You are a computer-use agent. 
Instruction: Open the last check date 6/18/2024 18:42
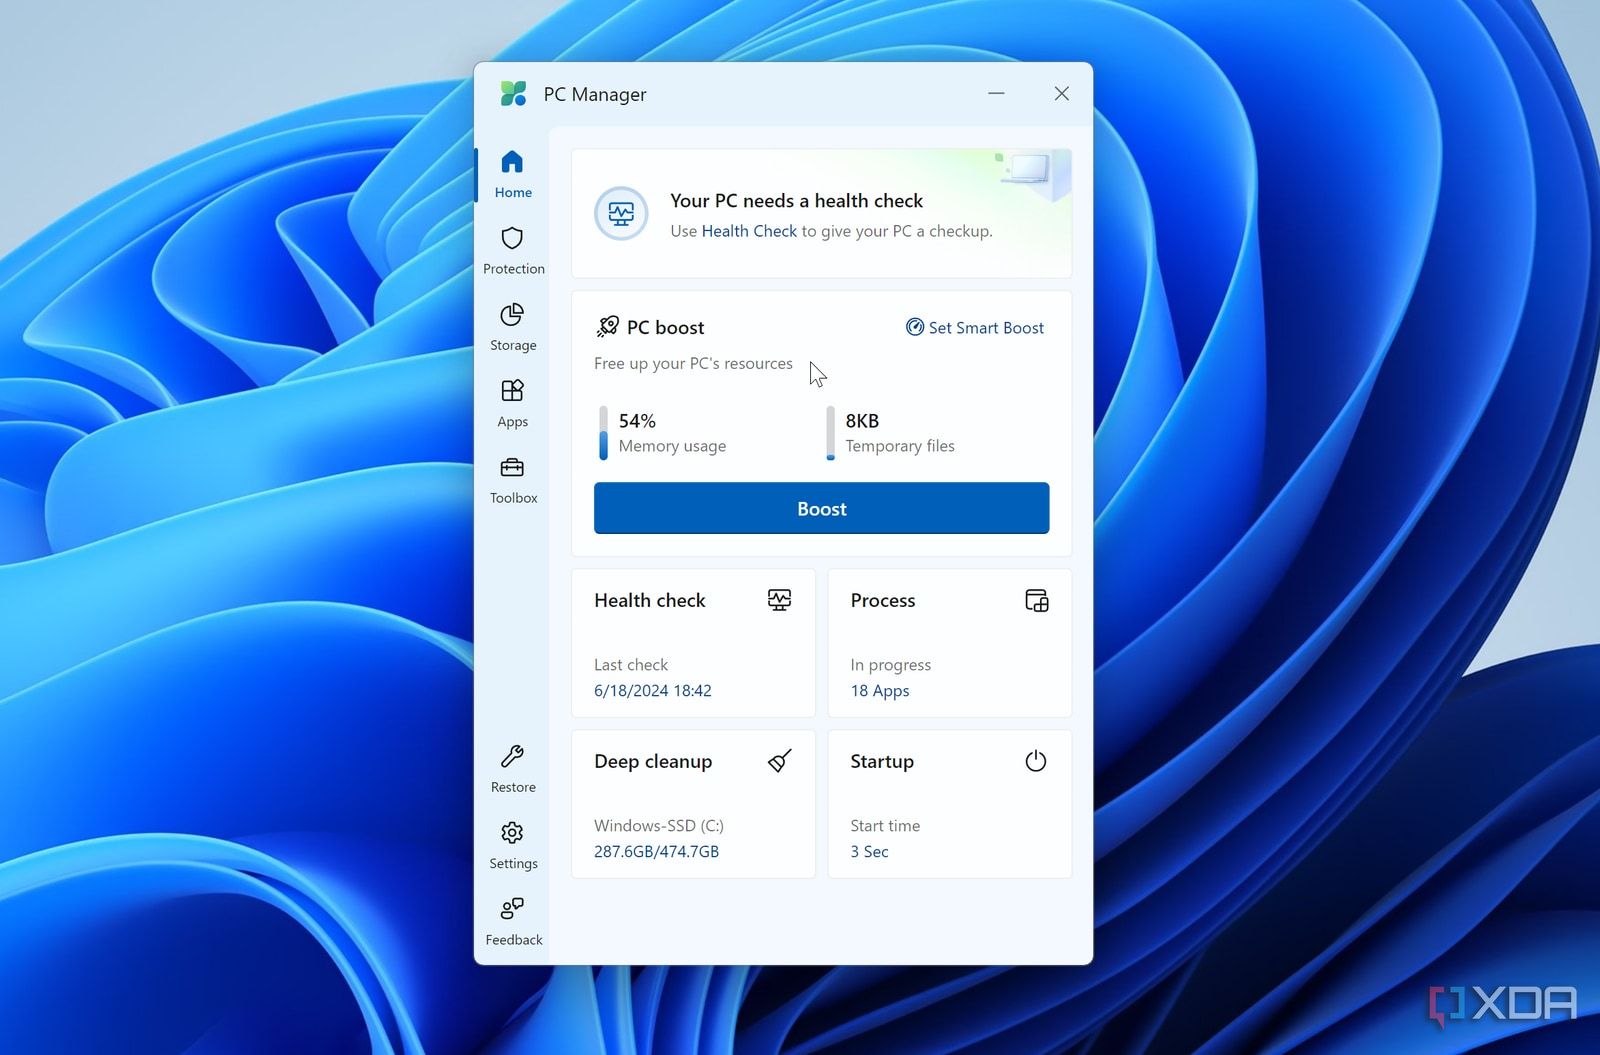(x=653, y=691)
